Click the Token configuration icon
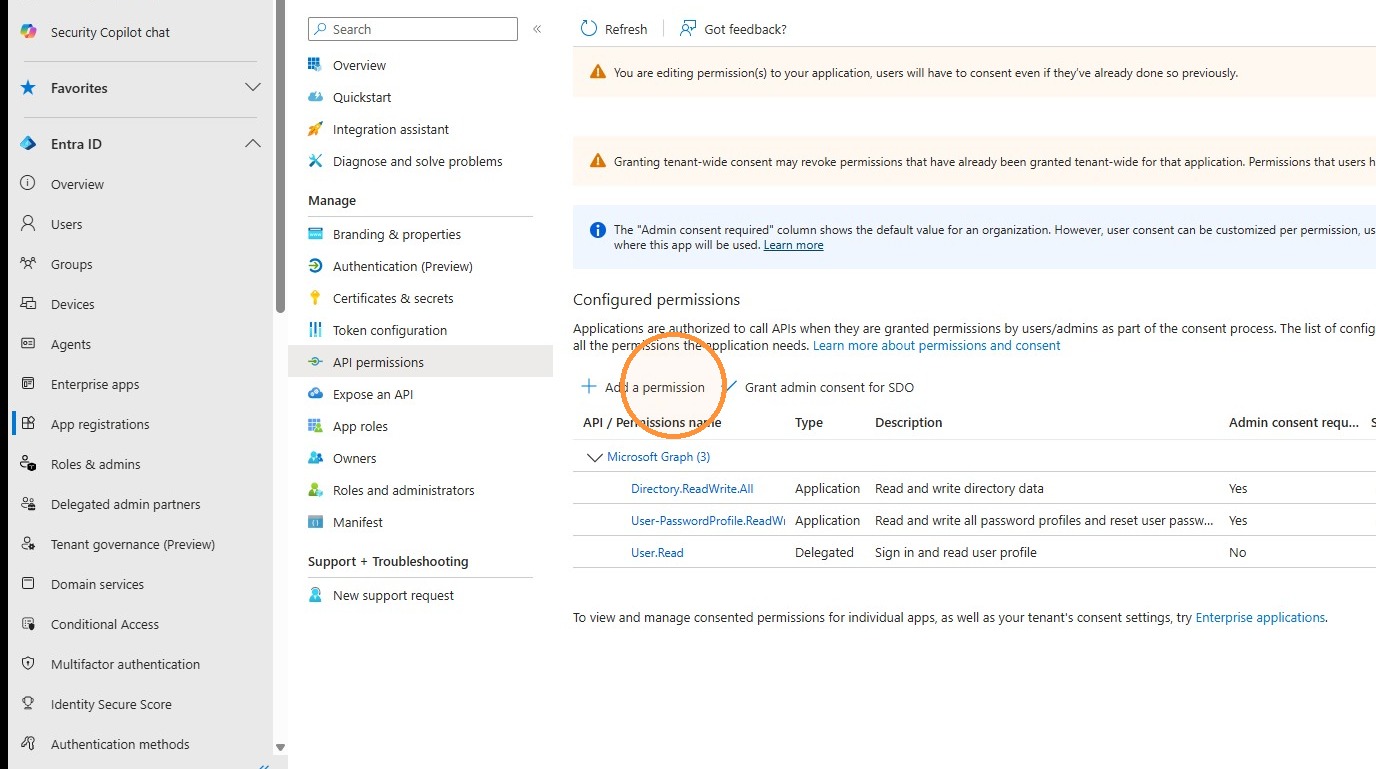Screen dimensions: 1376x769 coord(316,330)
